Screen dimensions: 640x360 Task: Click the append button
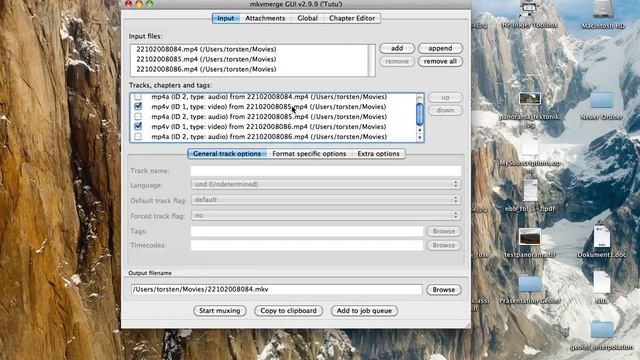coord(440,48)
